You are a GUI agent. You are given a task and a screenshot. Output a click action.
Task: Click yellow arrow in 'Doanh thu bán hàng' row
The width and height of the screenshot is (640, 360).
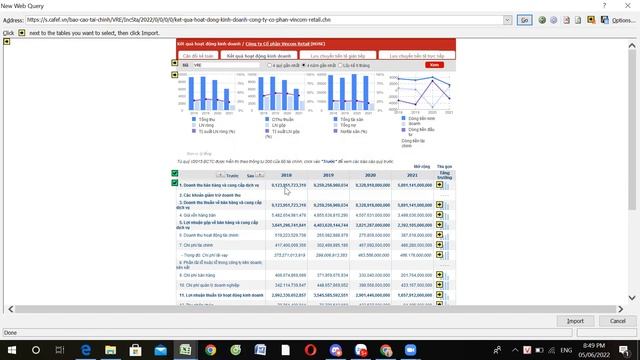click(x=439, y=184)
